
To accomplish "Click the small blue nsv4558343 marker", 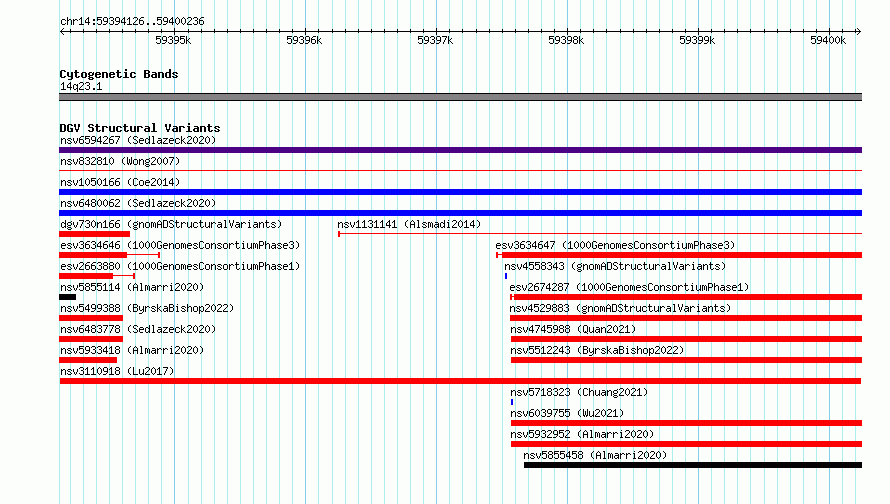I will pyautogui.click(x=506, y=276).
